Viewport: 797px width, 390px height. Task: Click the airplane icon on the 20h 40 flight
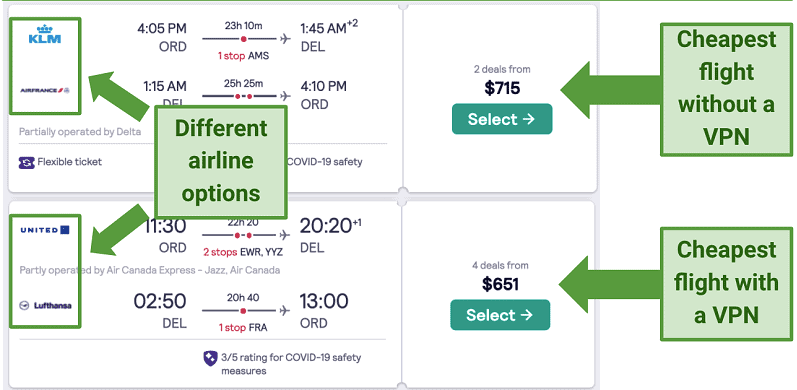285,310
